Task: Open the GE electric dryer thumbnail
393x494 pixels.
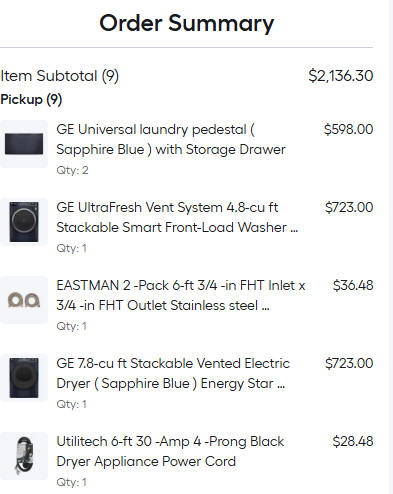Action: coord(24,378)
